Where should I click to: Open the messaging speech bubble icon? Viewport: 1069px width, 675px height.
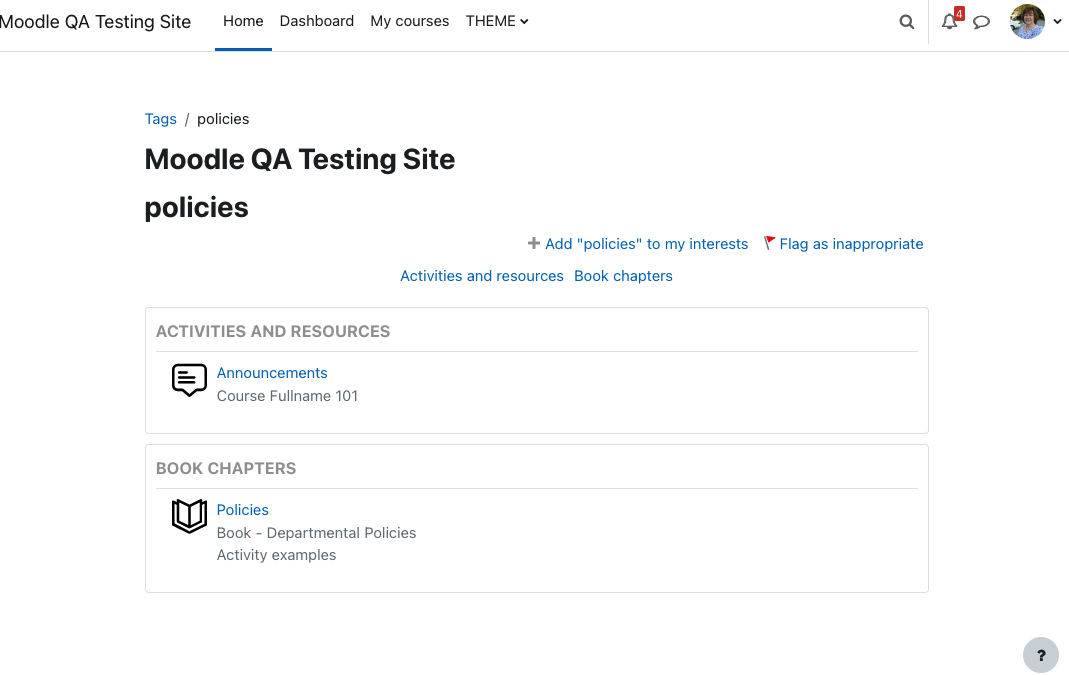pos(981,22)
